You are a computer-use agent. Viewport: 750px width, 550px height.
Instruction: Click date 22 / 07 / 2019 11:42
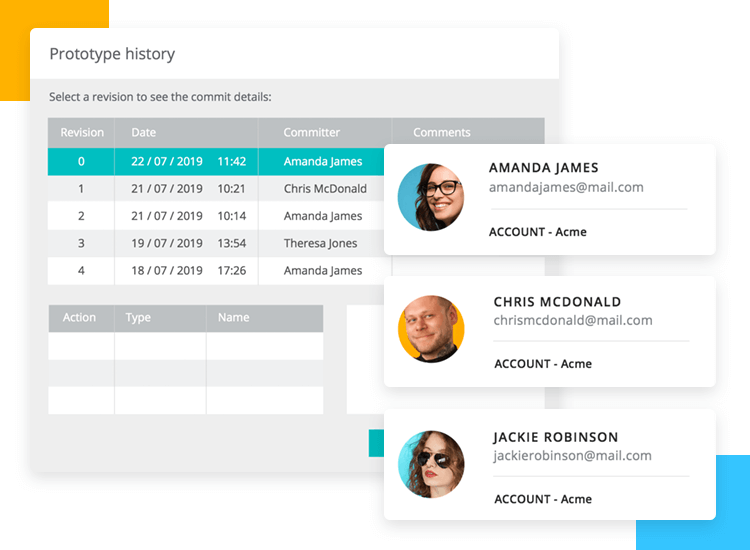coord(188,162)
